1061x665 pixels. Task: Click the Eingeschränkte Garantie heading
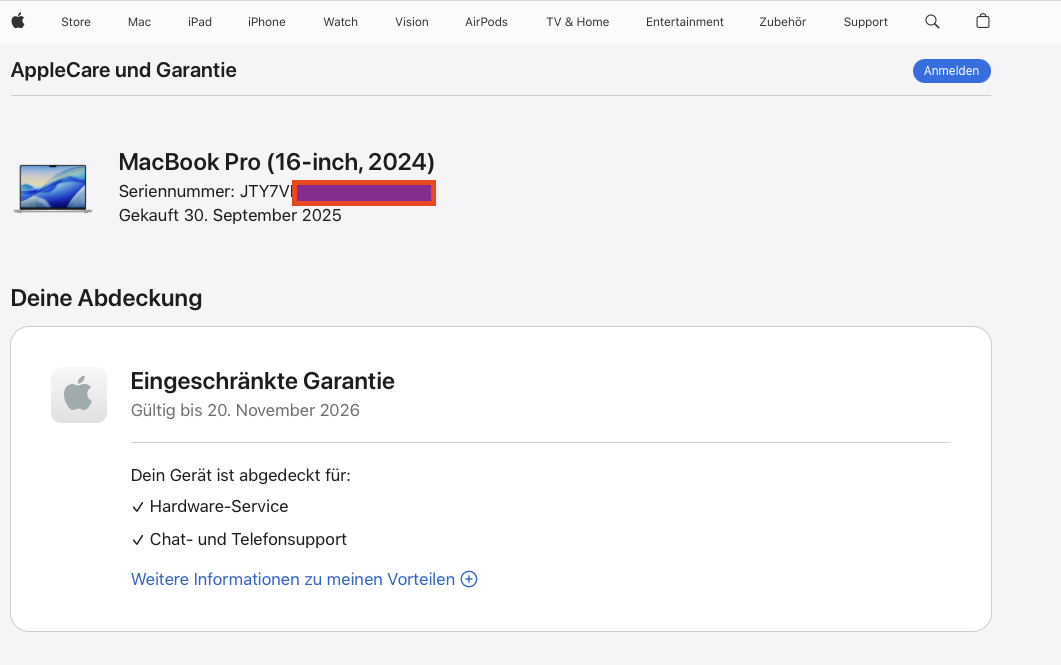point(263,381)
